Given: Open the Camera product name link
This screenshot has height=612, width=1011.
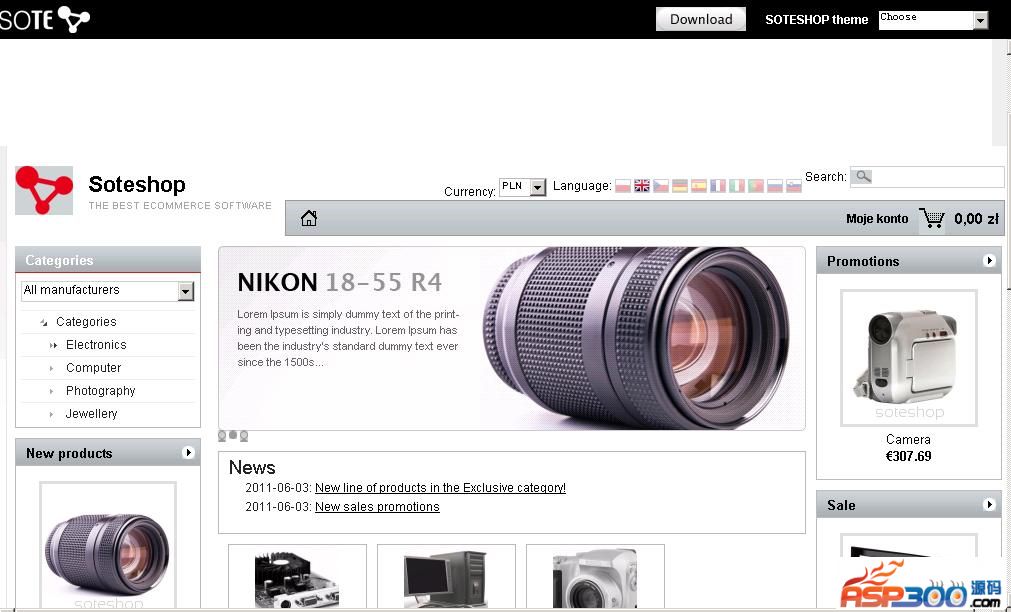Looking at the screenshot, I should (908, 440).
